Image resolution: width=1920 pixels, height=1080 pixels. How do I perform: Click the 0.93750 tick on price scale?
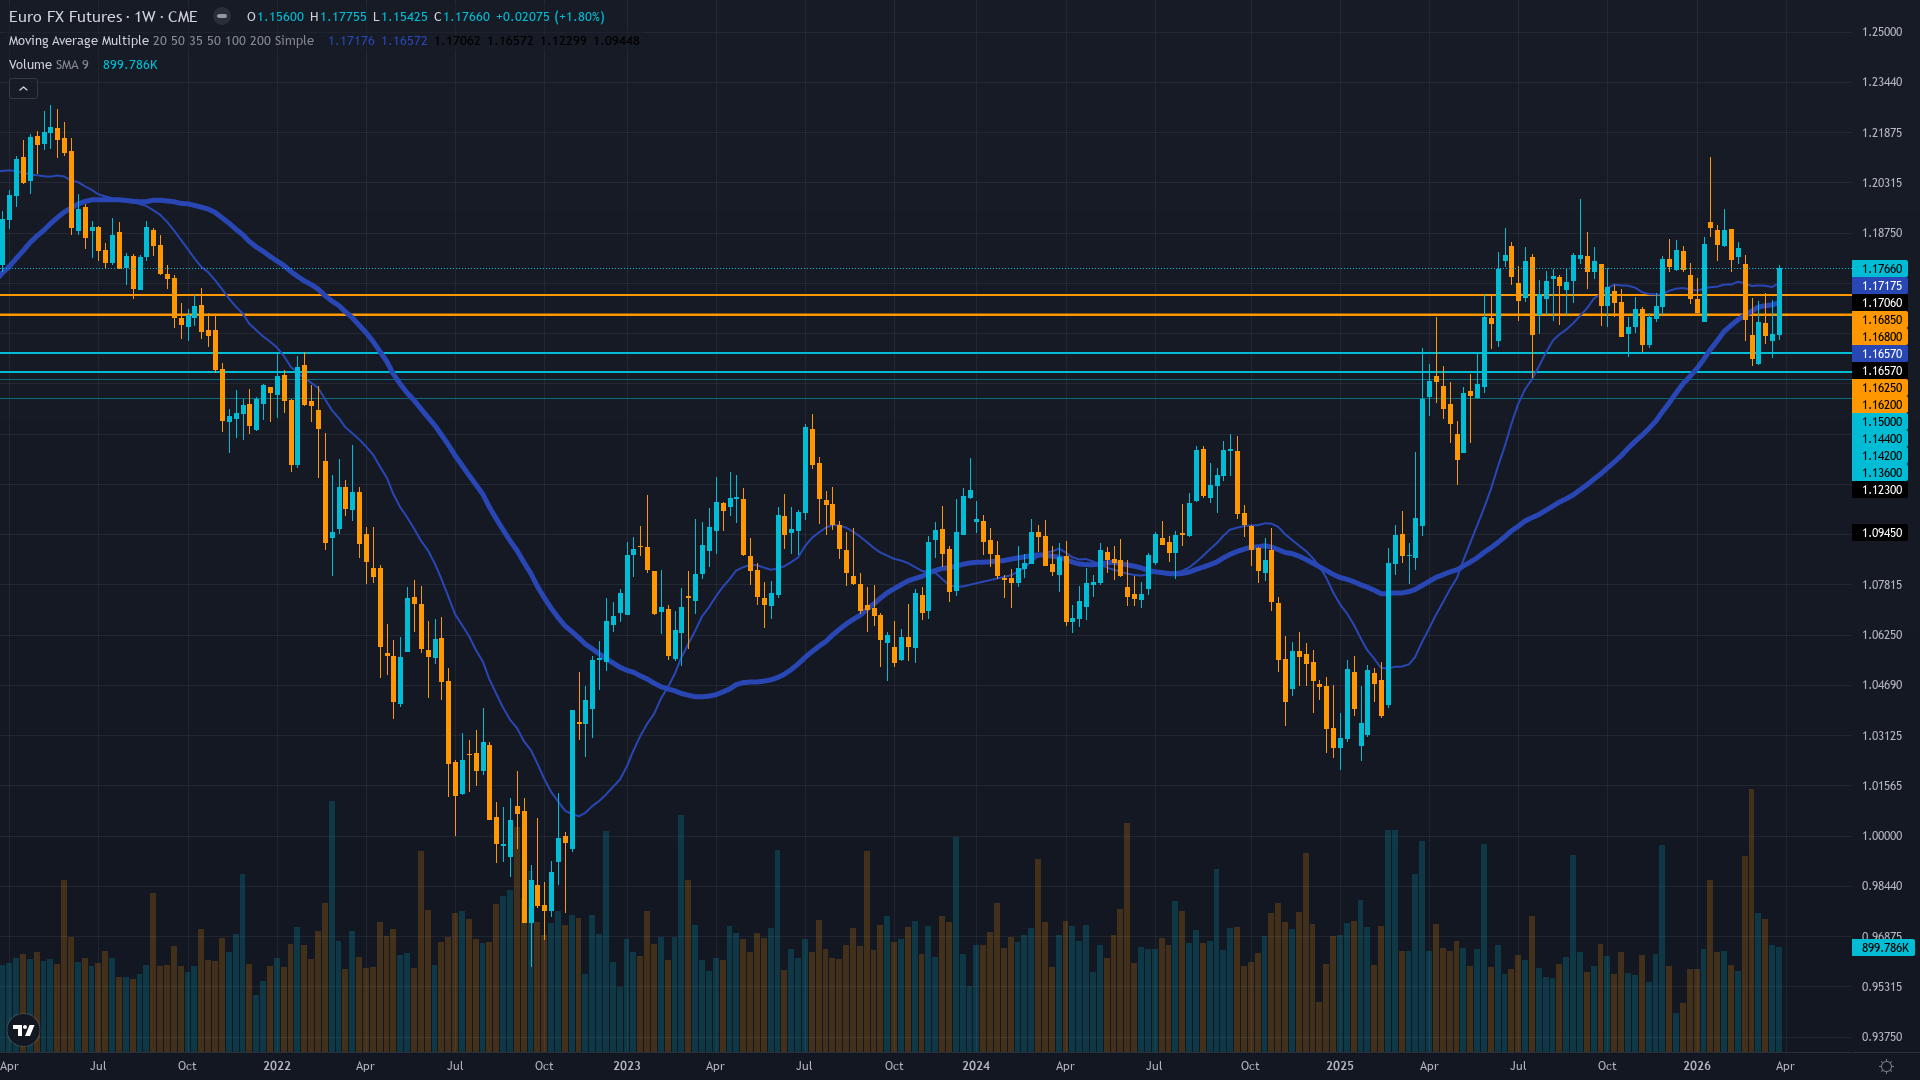pos(1882,1037)
